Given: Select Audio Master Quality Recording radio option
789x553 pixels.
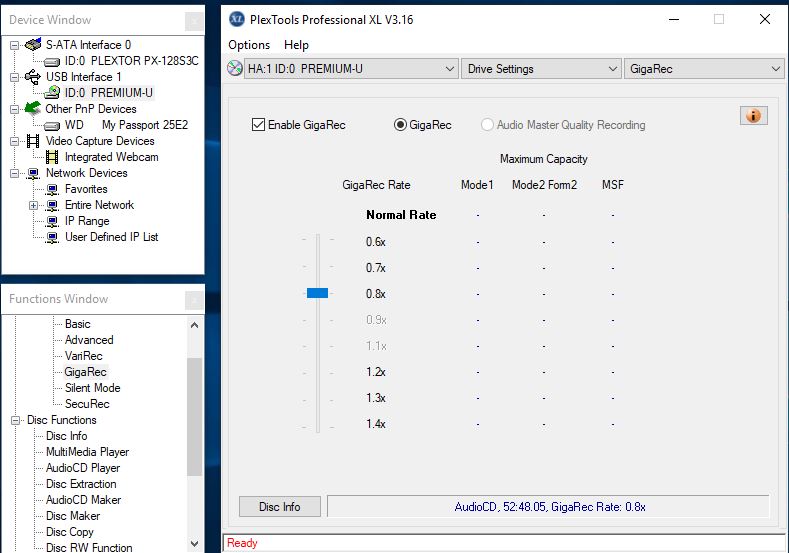Looking at the screenshot, I should coord(487,124).
